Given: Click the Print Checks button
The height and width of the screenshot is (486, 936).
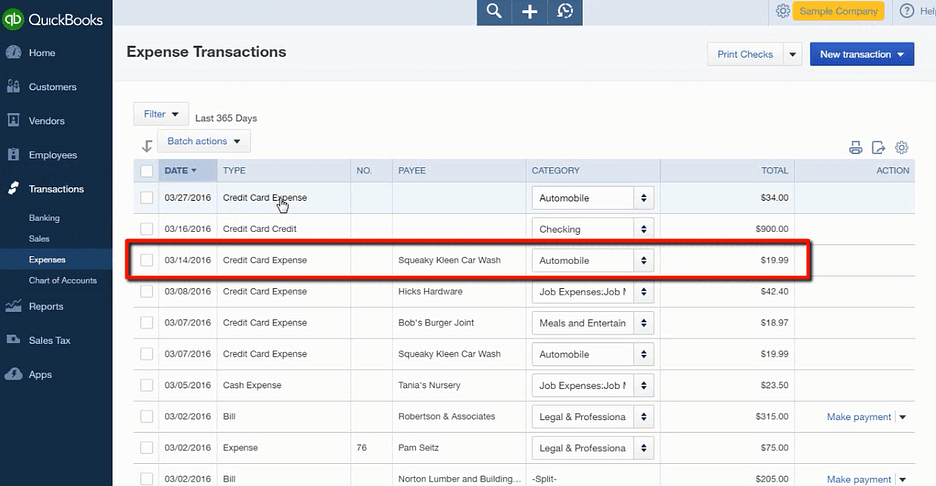Looking at the screenshot, I should 745,54.
